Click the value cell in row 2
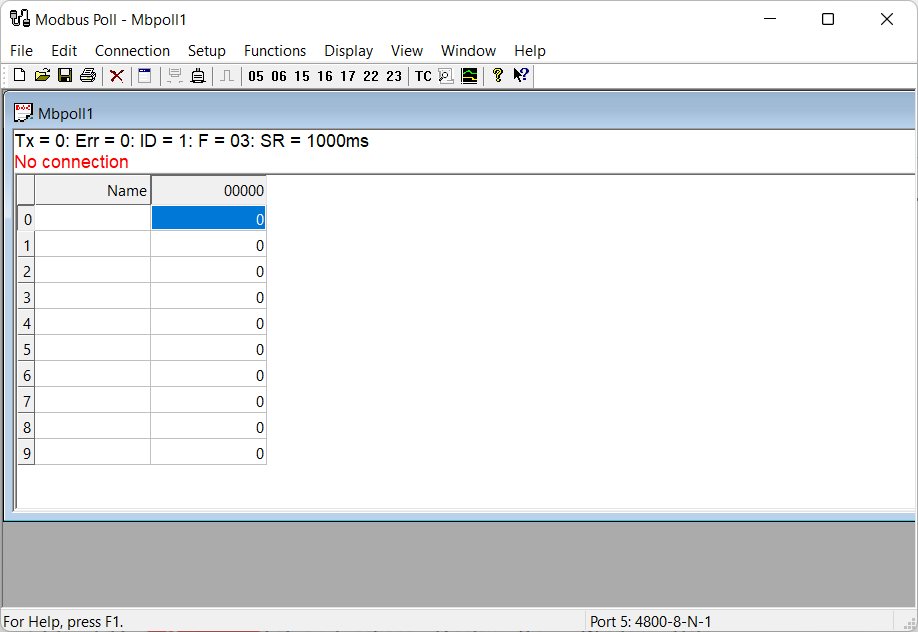This screenshot has height=632, width=918. point(208,270)
